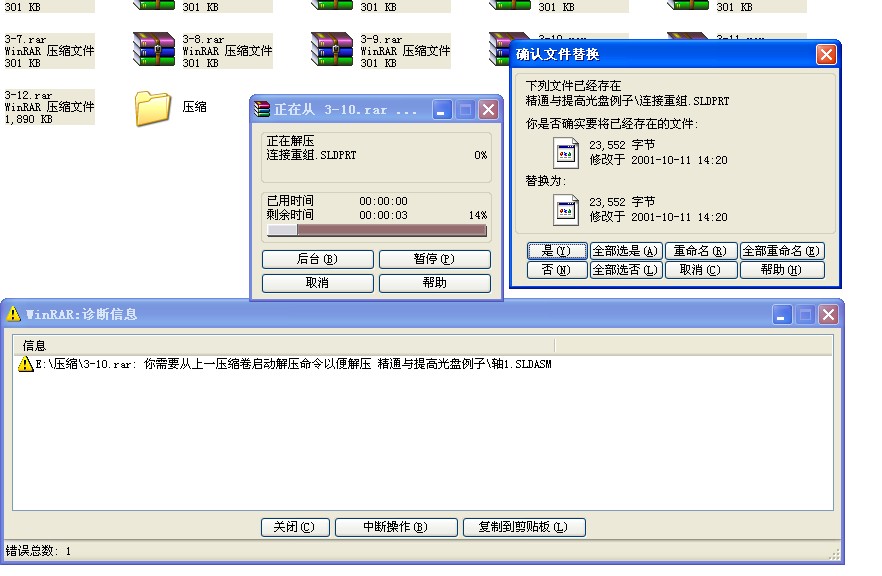Open Help (帮助) in extraction progress window
This screenshot has height=576, width=882.
(434, 283)
